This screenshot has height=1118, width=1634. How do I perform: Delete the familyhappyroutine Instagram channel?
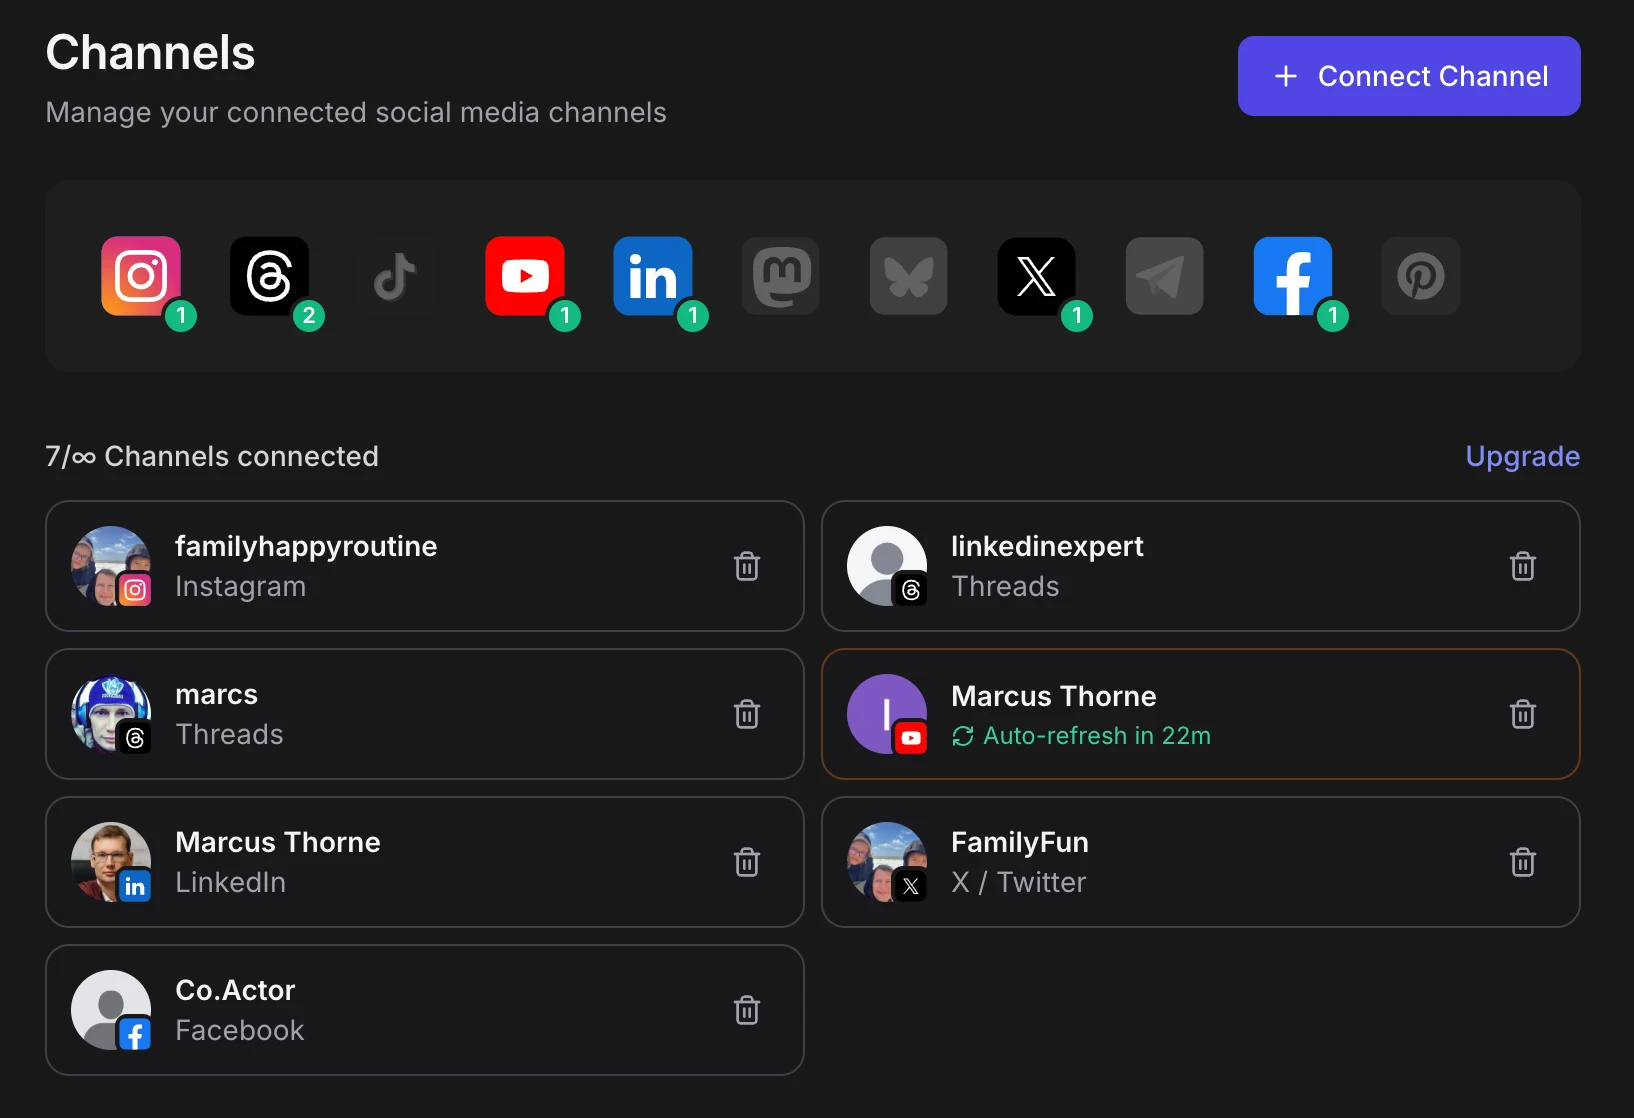(x=747, y=566)
